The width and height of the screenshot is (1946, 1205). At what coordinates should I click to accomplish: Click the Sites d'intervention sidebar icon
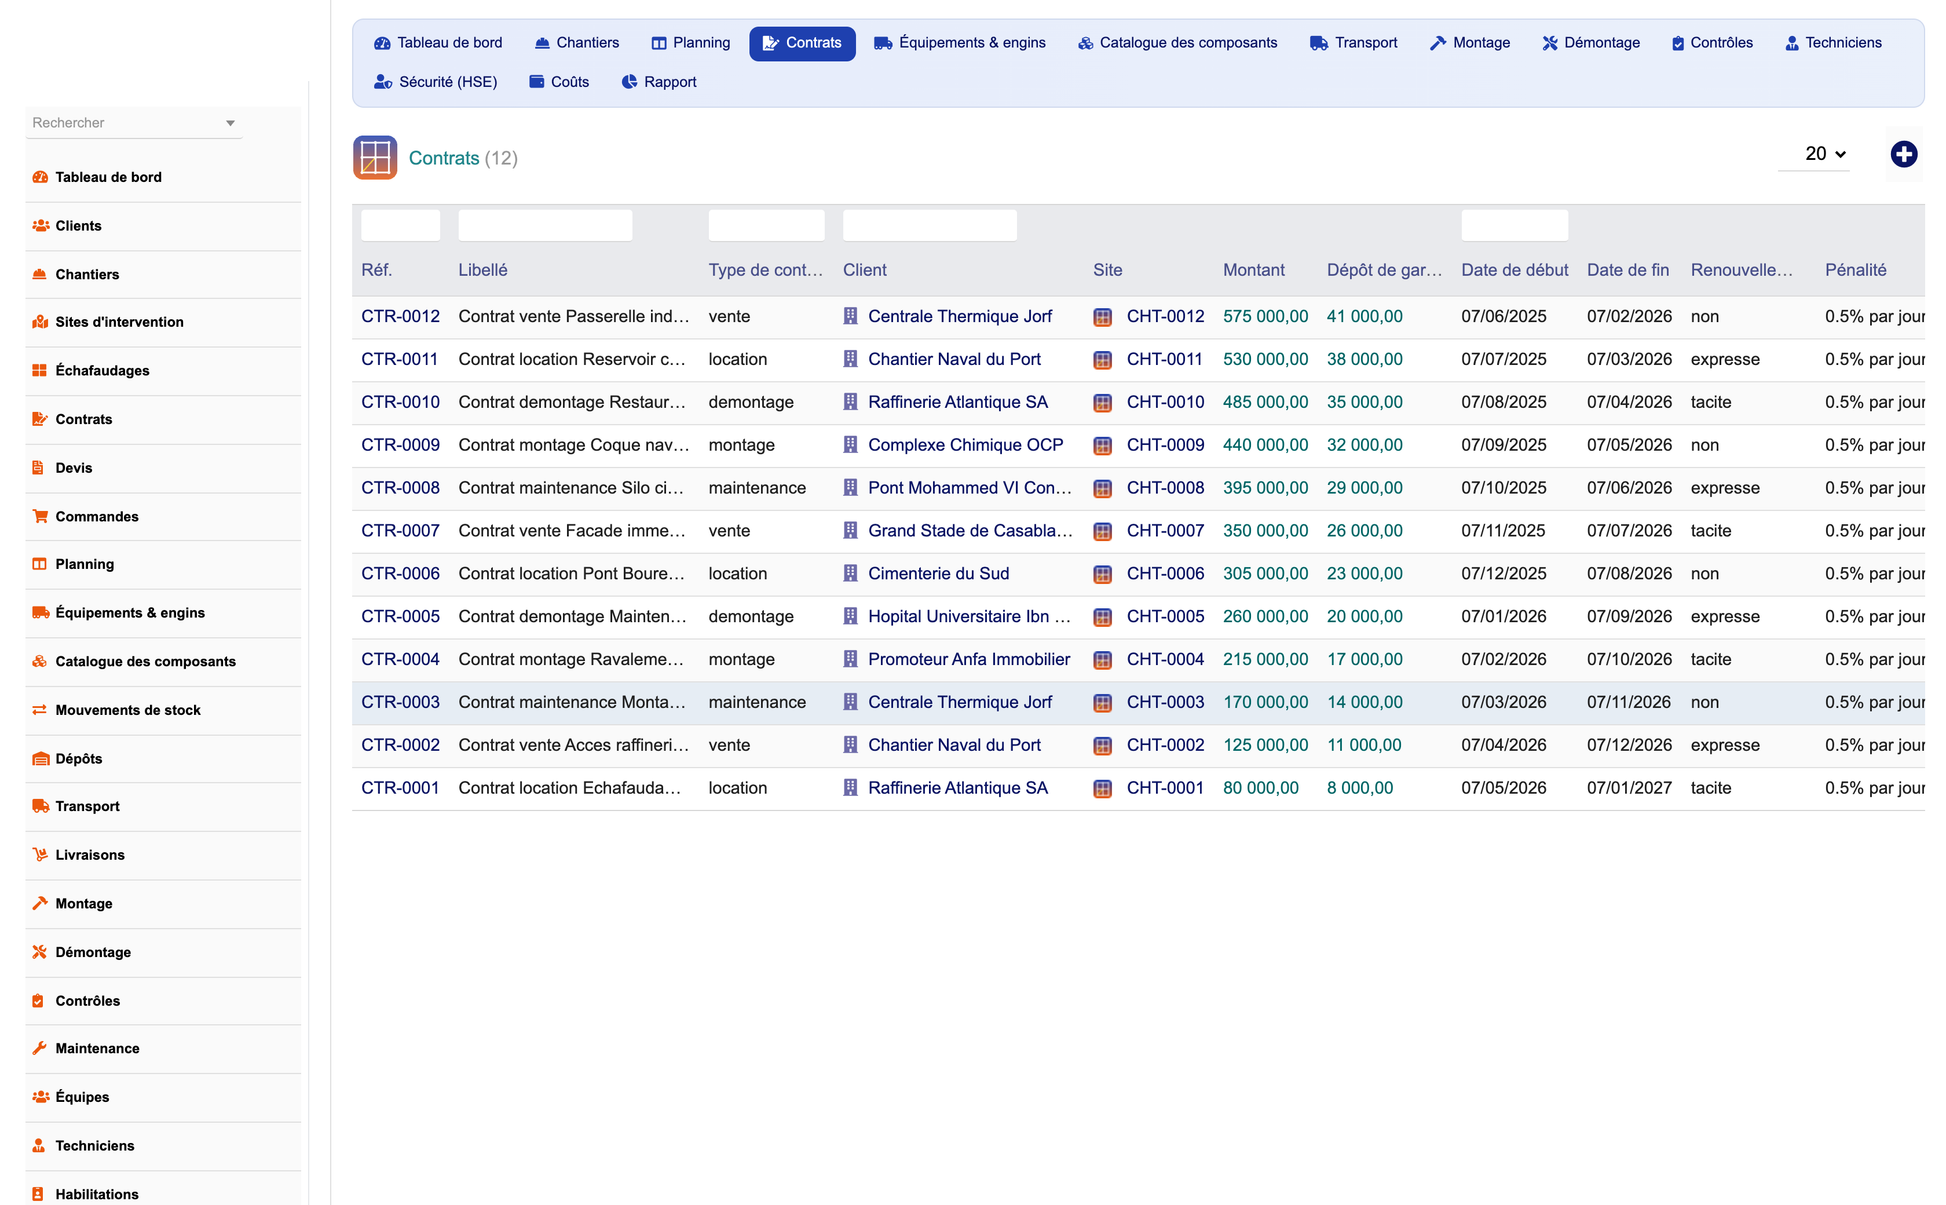pyautogui.click(x=40, y=322)
